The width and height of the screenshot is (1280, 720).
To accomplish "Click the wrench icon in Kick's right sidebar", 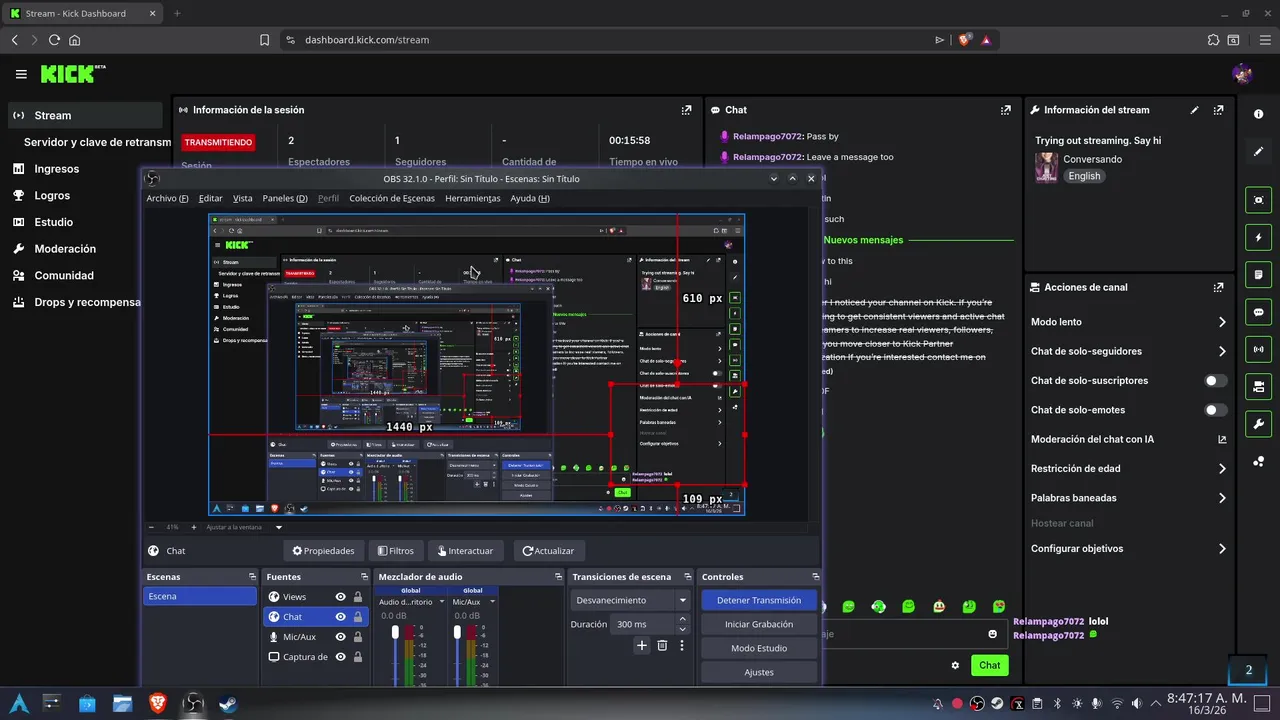I will tap(1259, 424).
